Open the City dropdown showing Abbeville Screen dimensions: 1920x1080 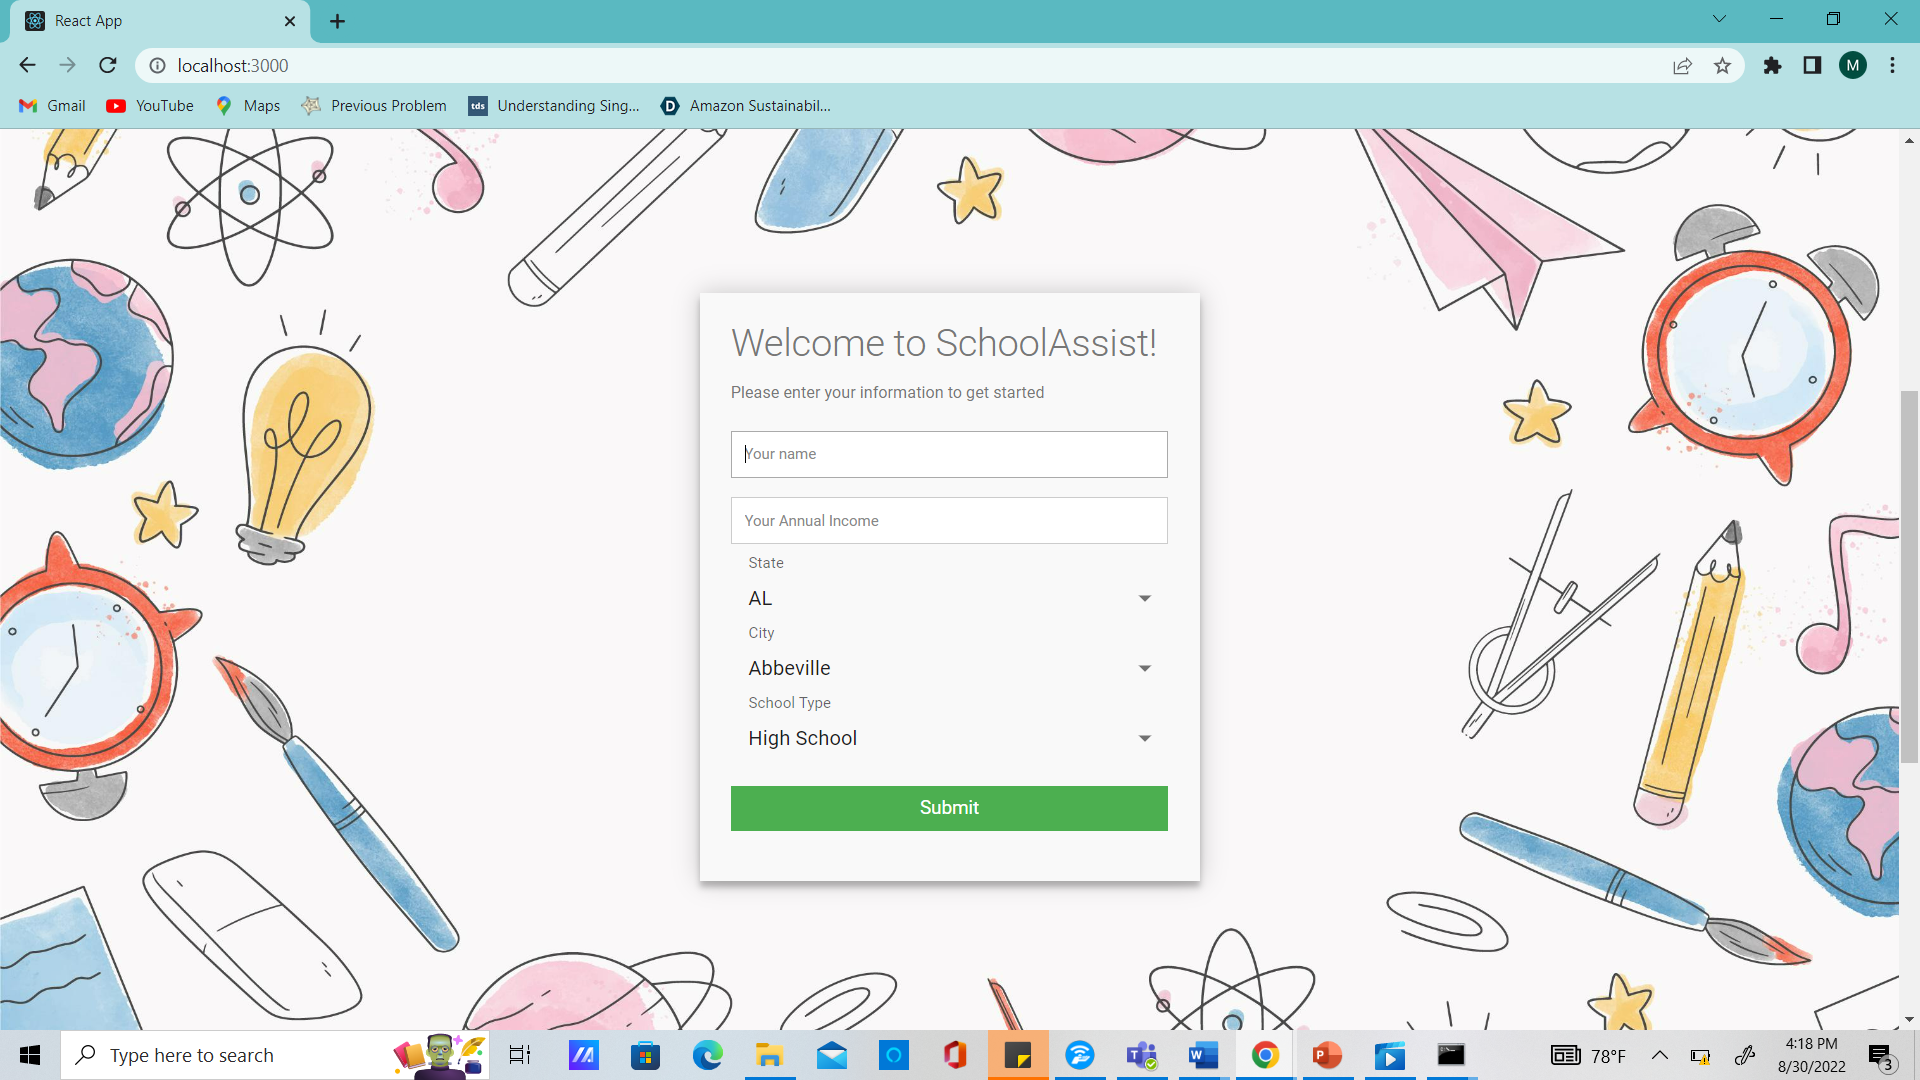click(x=948, y=668)
